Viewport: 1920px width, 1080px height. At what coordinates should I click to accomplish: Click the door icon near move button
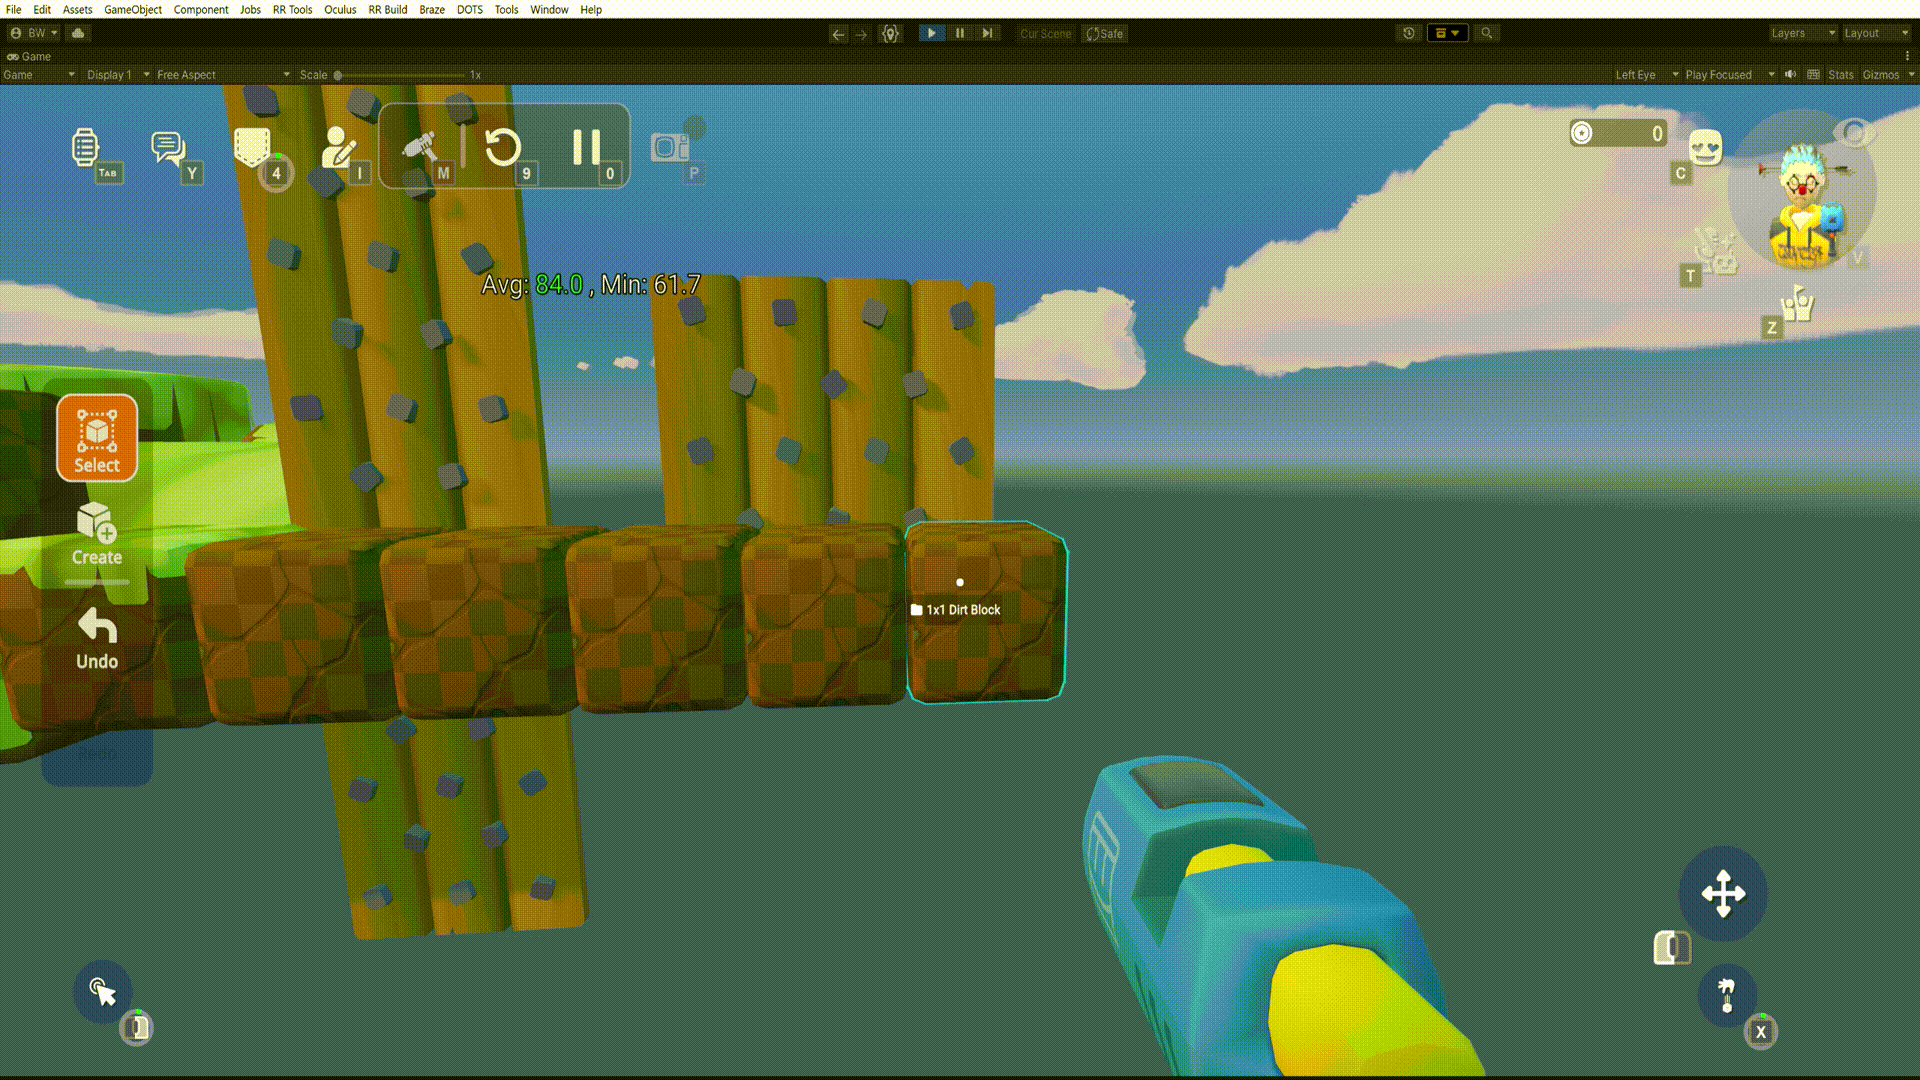1671,947
